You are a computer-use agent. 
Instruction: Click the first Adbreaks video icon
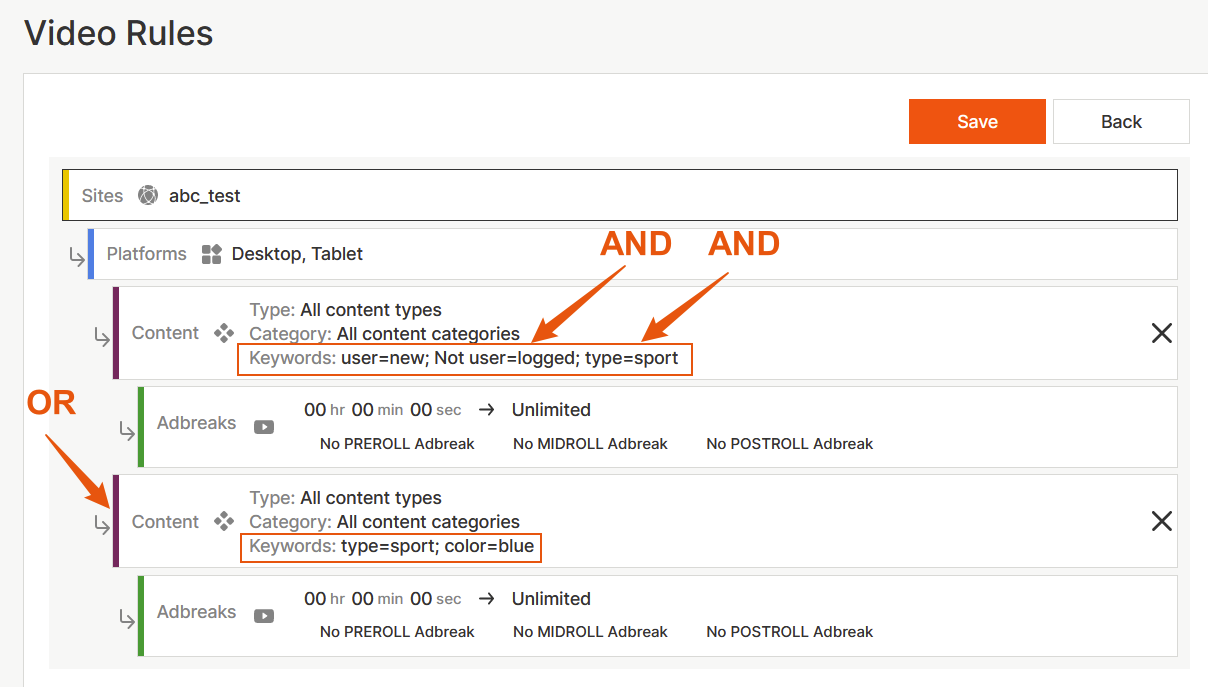click(x=264, y=427)
